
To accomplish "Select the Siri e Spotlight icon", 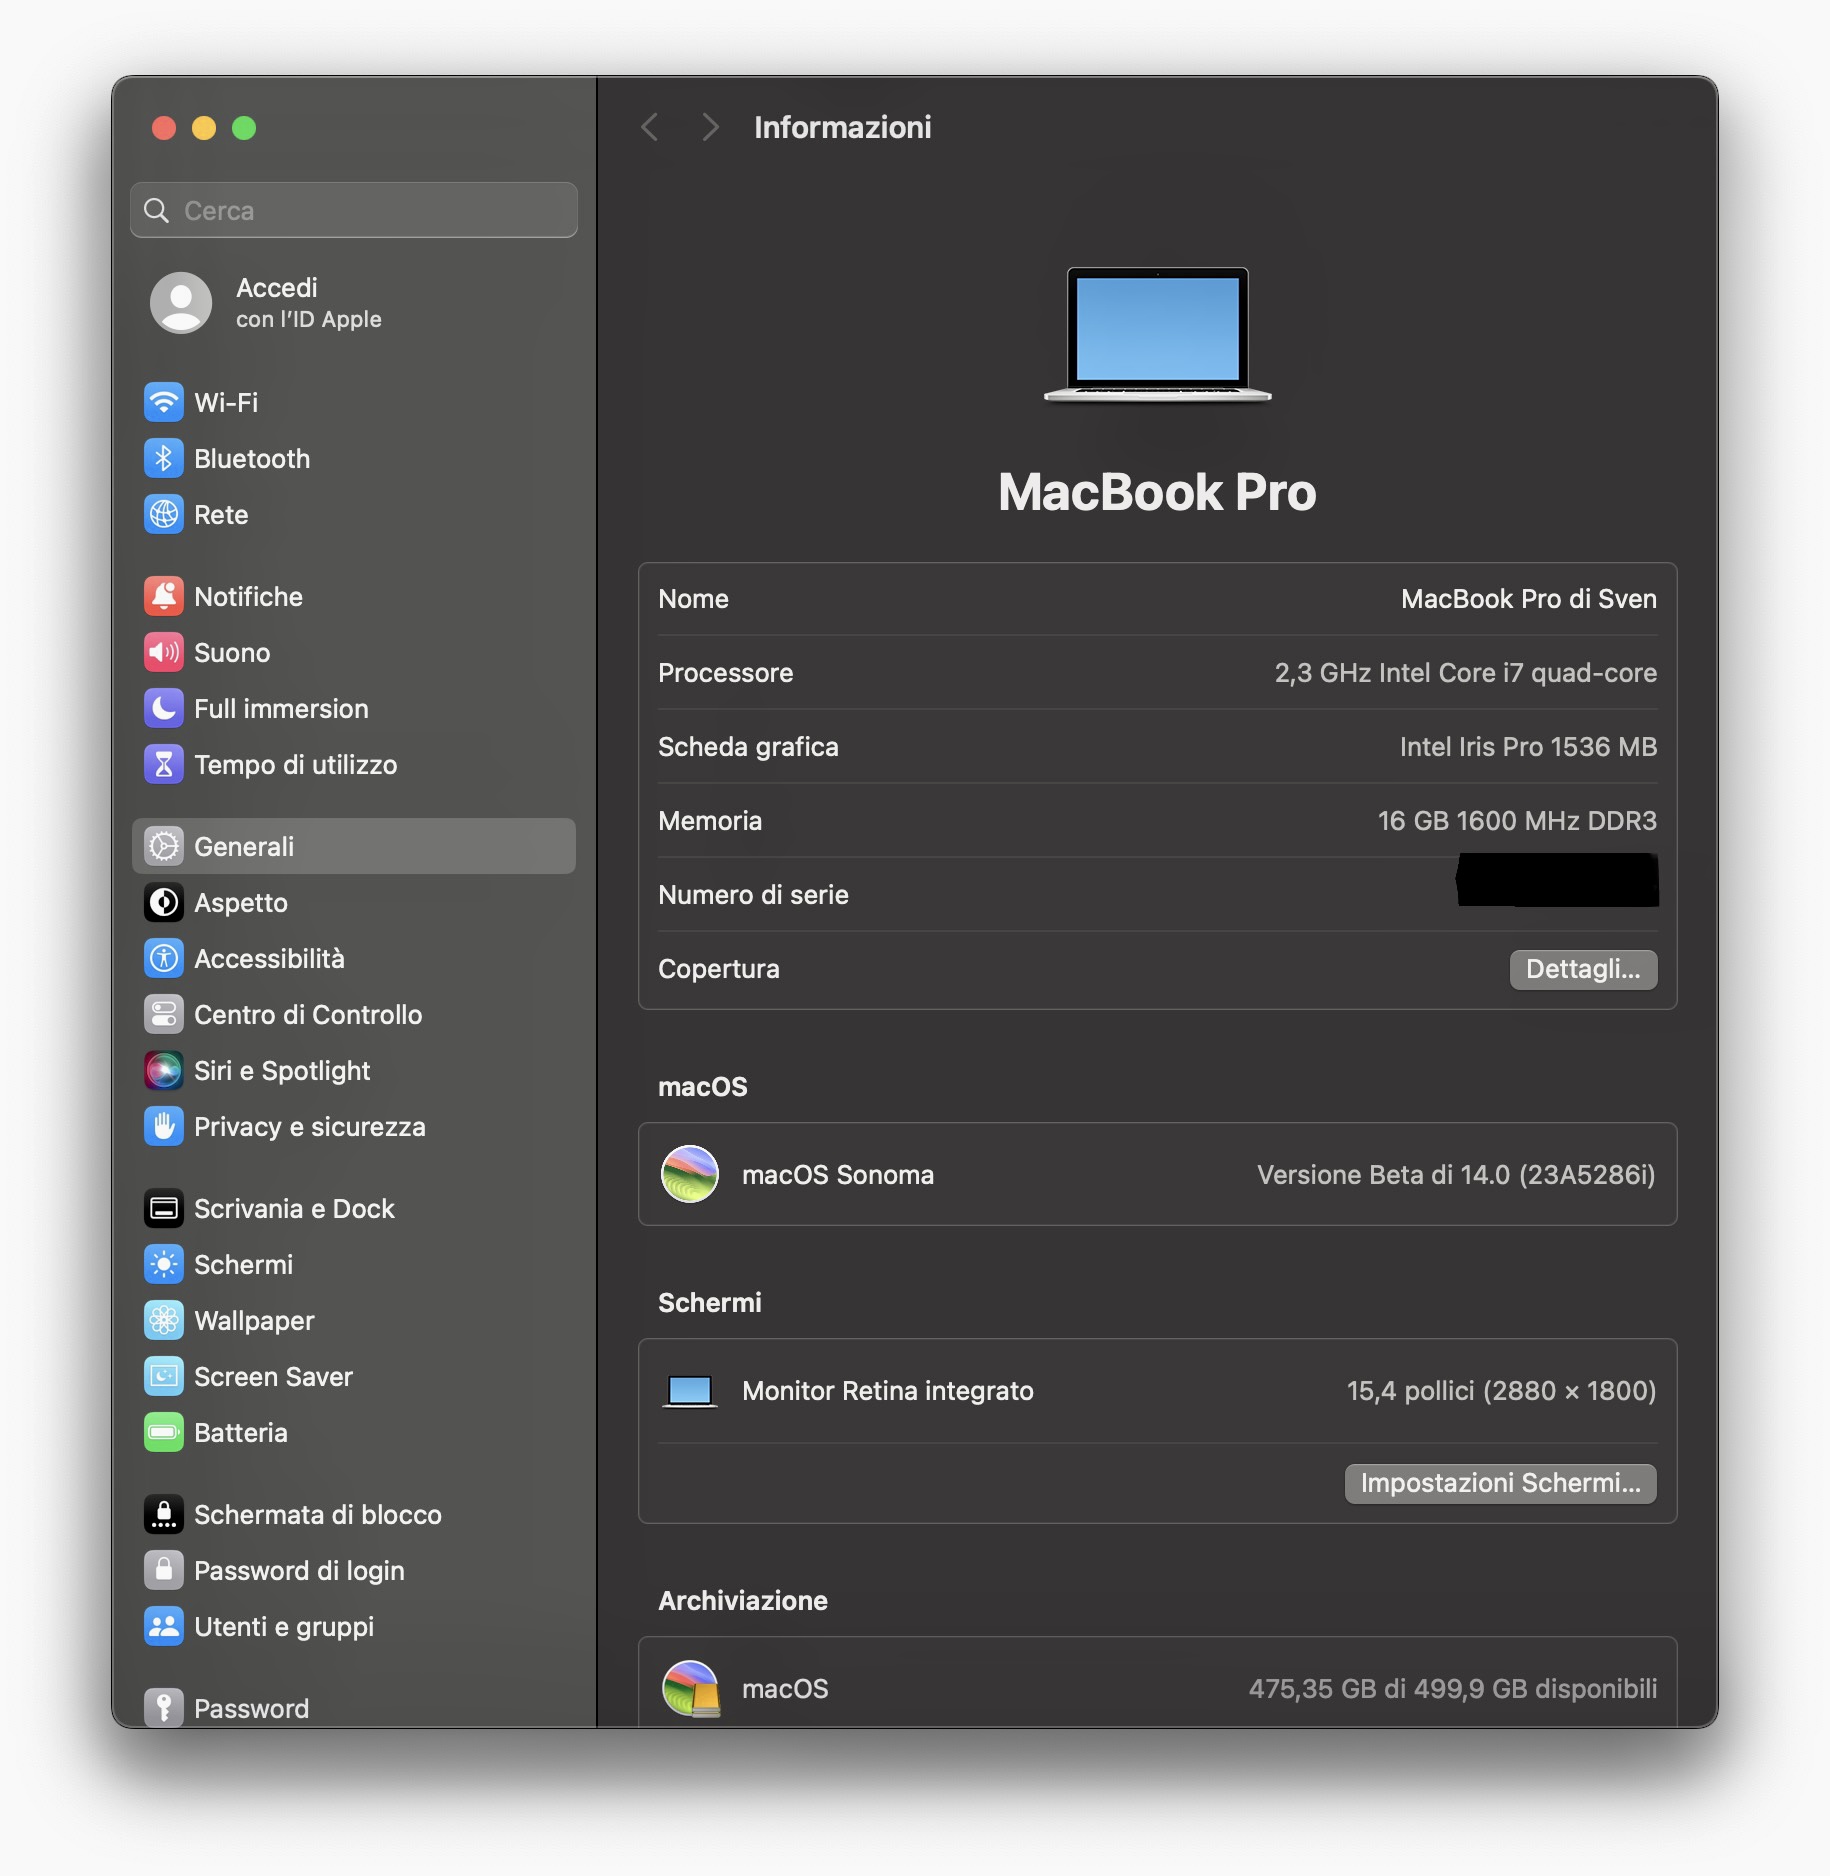I will point(164,1070).
